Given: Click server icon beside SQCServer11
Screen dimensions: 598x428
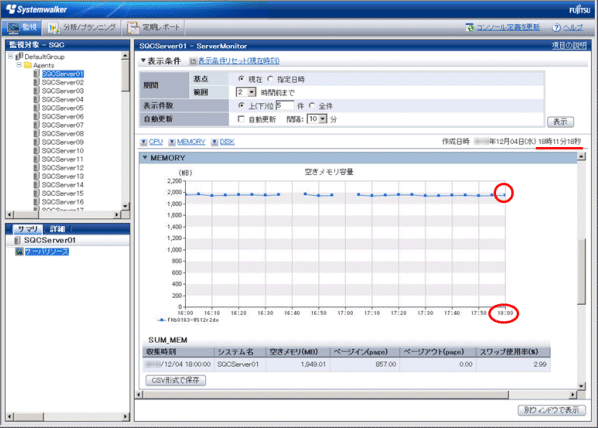Looking at the screenshot, I should [36, 159].
